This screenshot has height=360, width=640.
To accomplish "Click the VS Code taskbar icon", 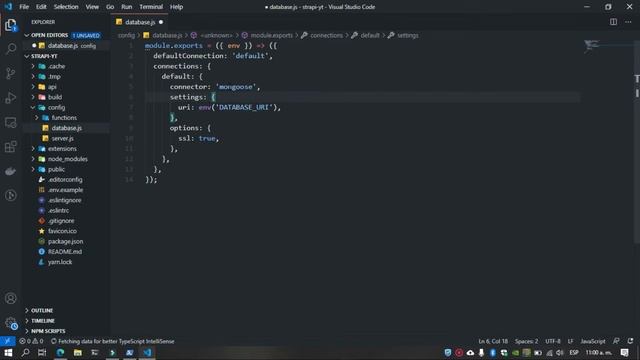I will (147, 353).
